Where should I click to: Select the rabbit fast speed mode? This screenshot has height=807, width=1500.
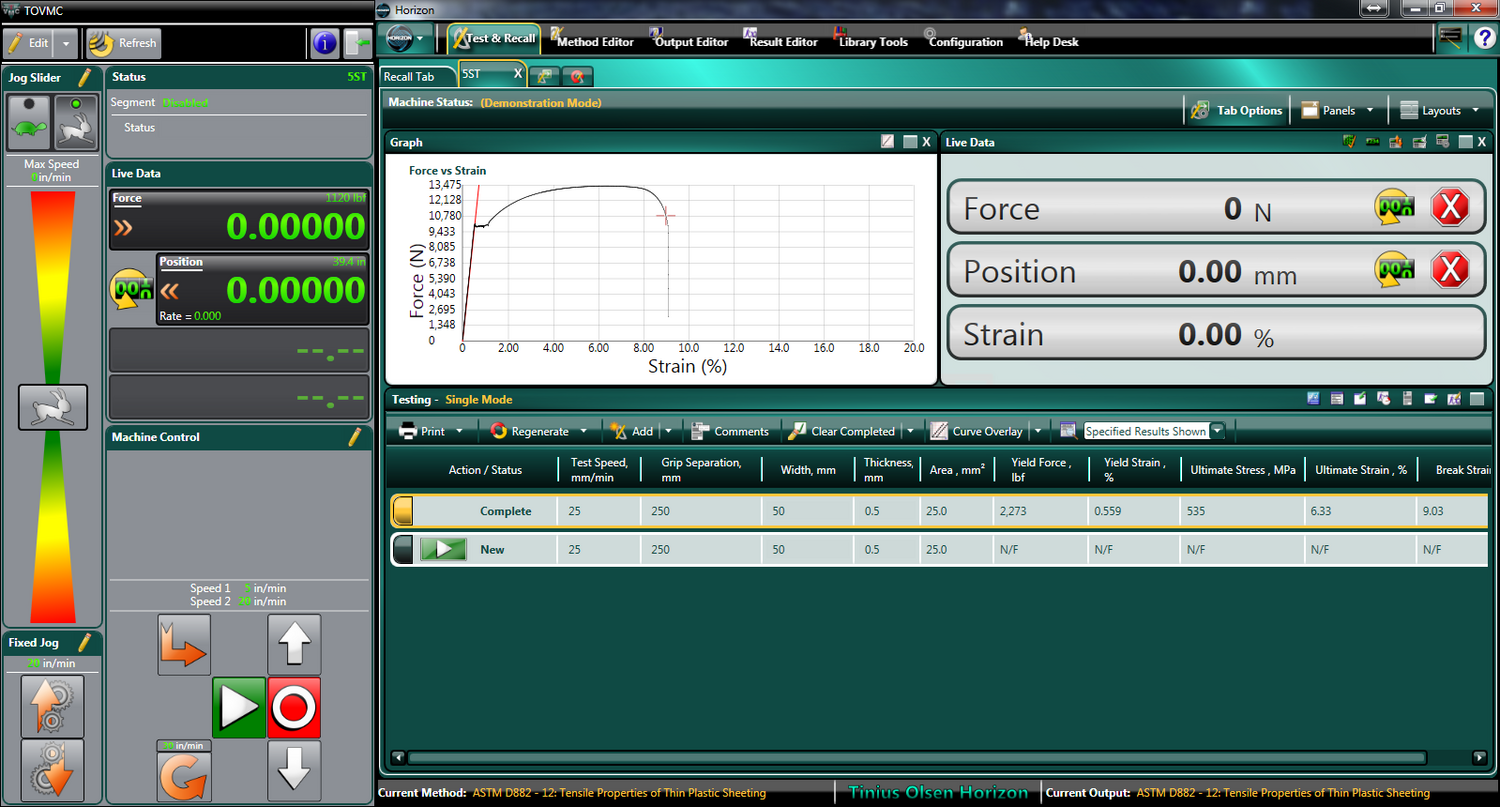coord(75,122)
